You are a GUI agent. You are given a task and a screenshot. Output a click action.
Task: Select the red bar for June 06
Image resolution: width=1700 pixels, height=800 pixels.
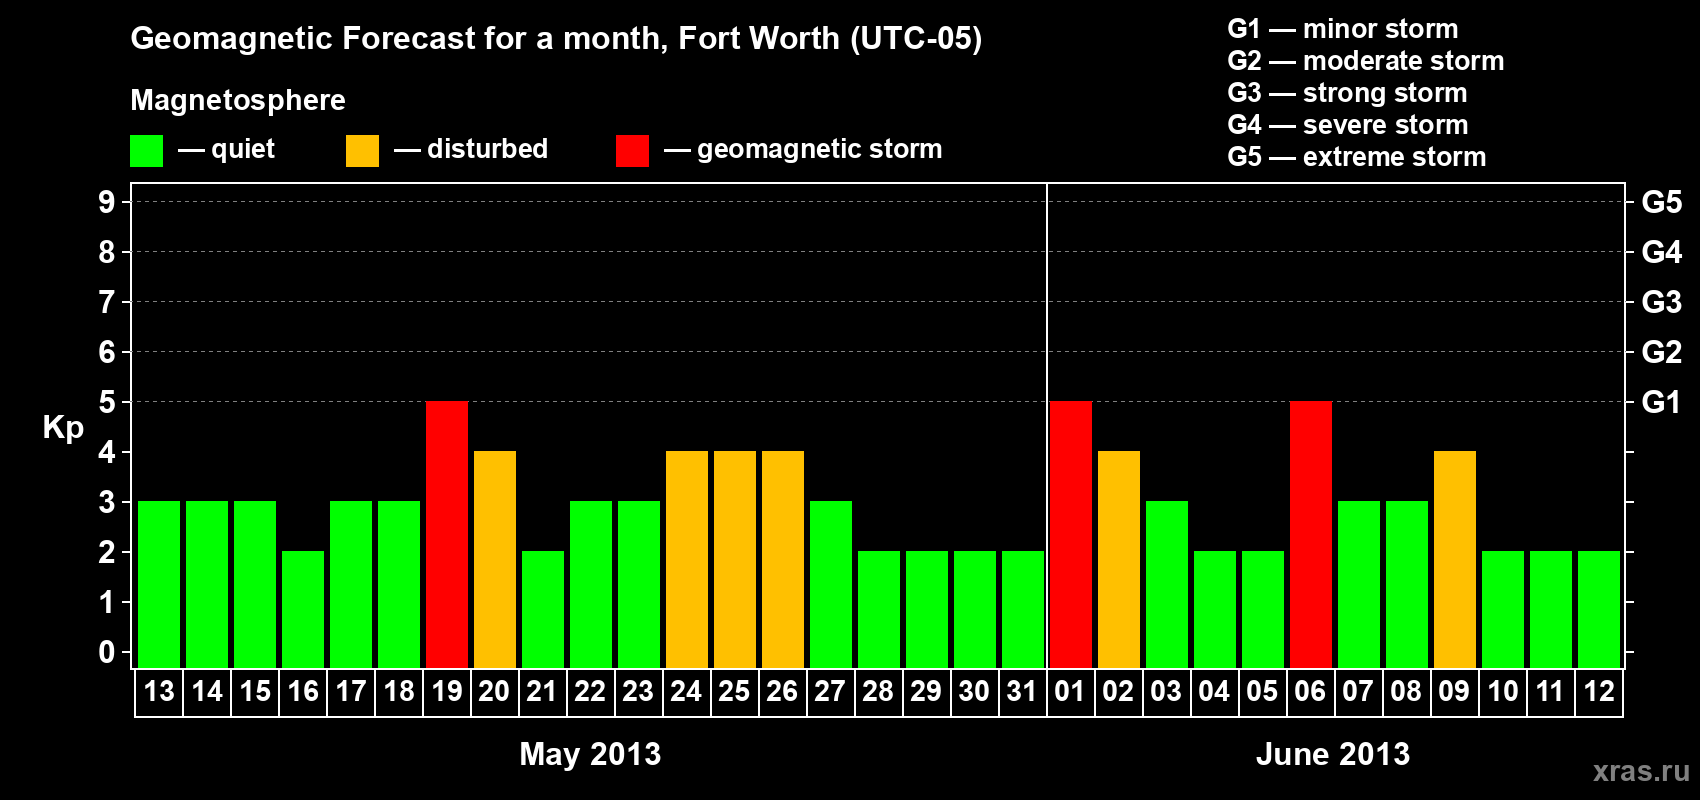pos(1311,535)
